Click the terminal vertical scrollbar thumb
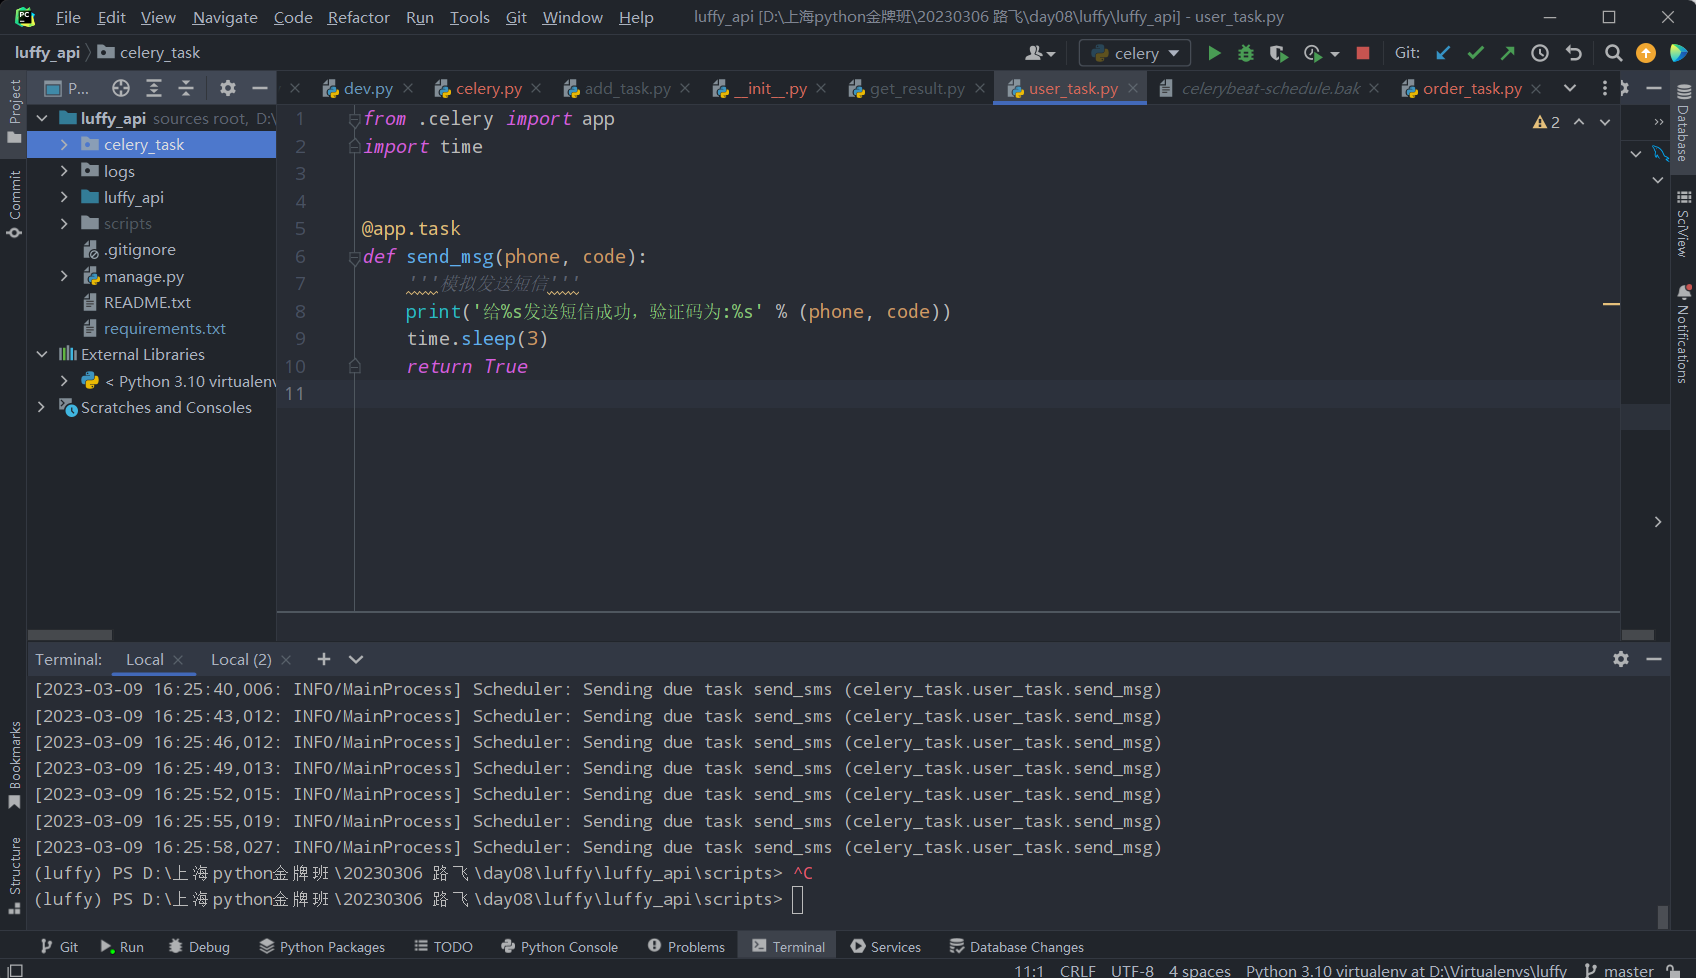1696x978 pixels. (1662, 917)
